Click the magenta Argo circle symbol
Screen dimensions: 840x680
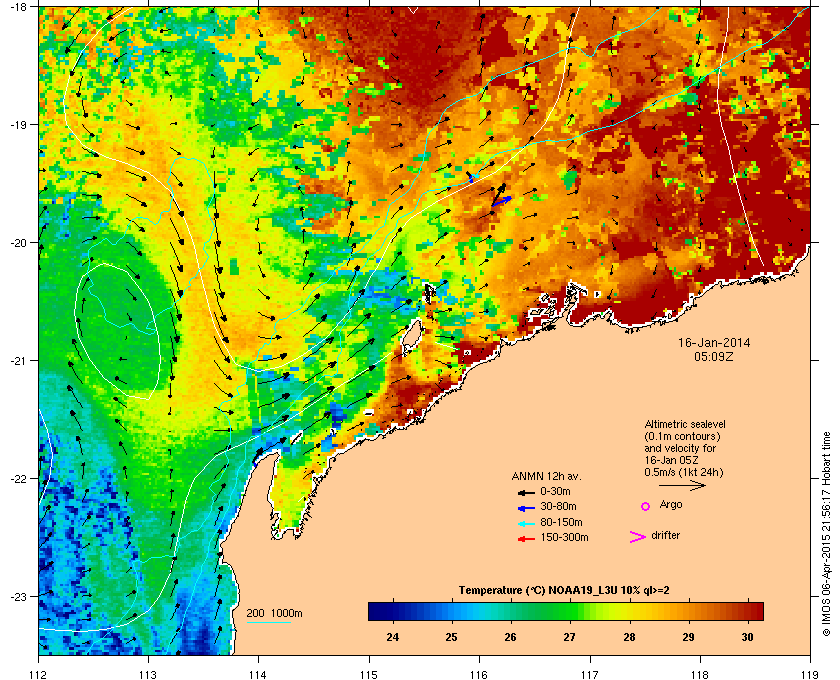[646, 506]
